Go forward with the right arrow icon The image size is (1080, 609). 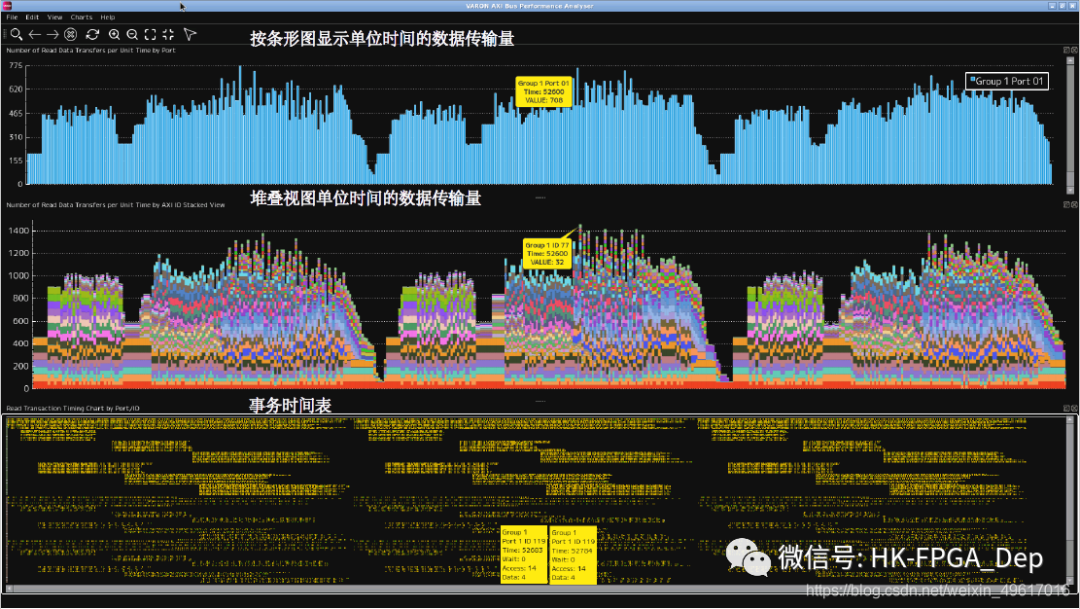click(52, 34)
